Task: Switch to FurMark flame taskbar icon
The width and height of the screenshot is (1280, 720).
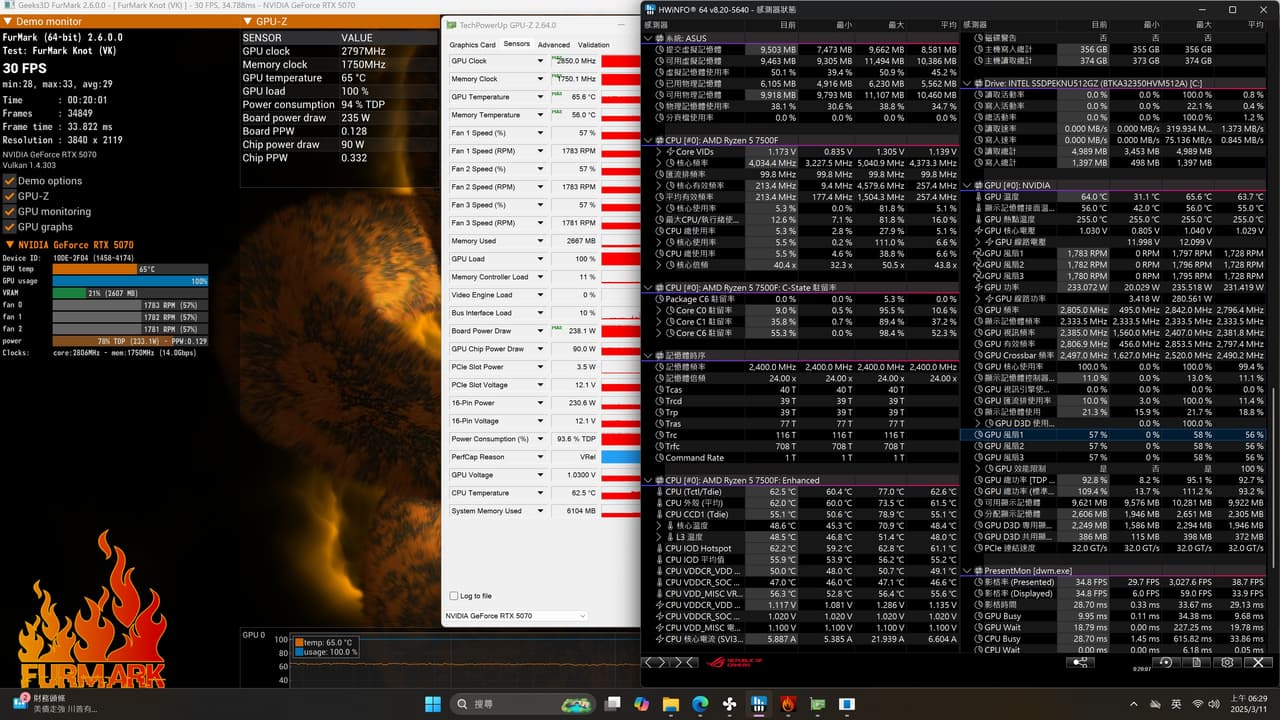Action: (x=788, y=704)
